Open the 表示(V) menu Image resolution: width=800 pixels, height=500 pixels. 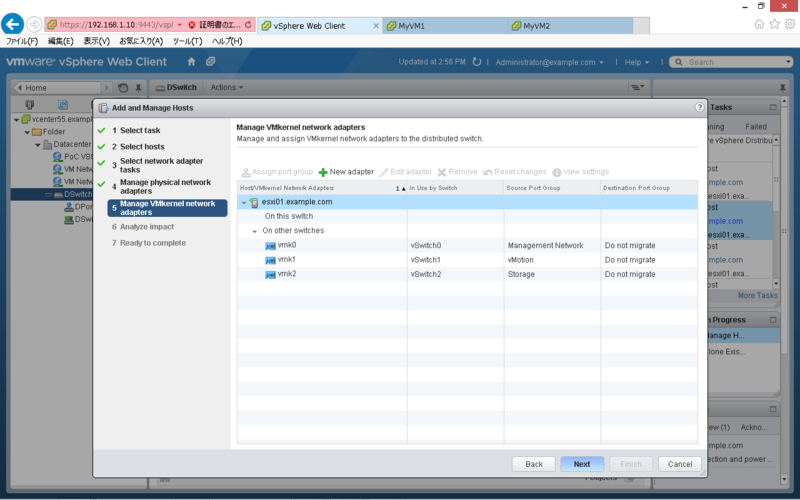coord(96,41)
